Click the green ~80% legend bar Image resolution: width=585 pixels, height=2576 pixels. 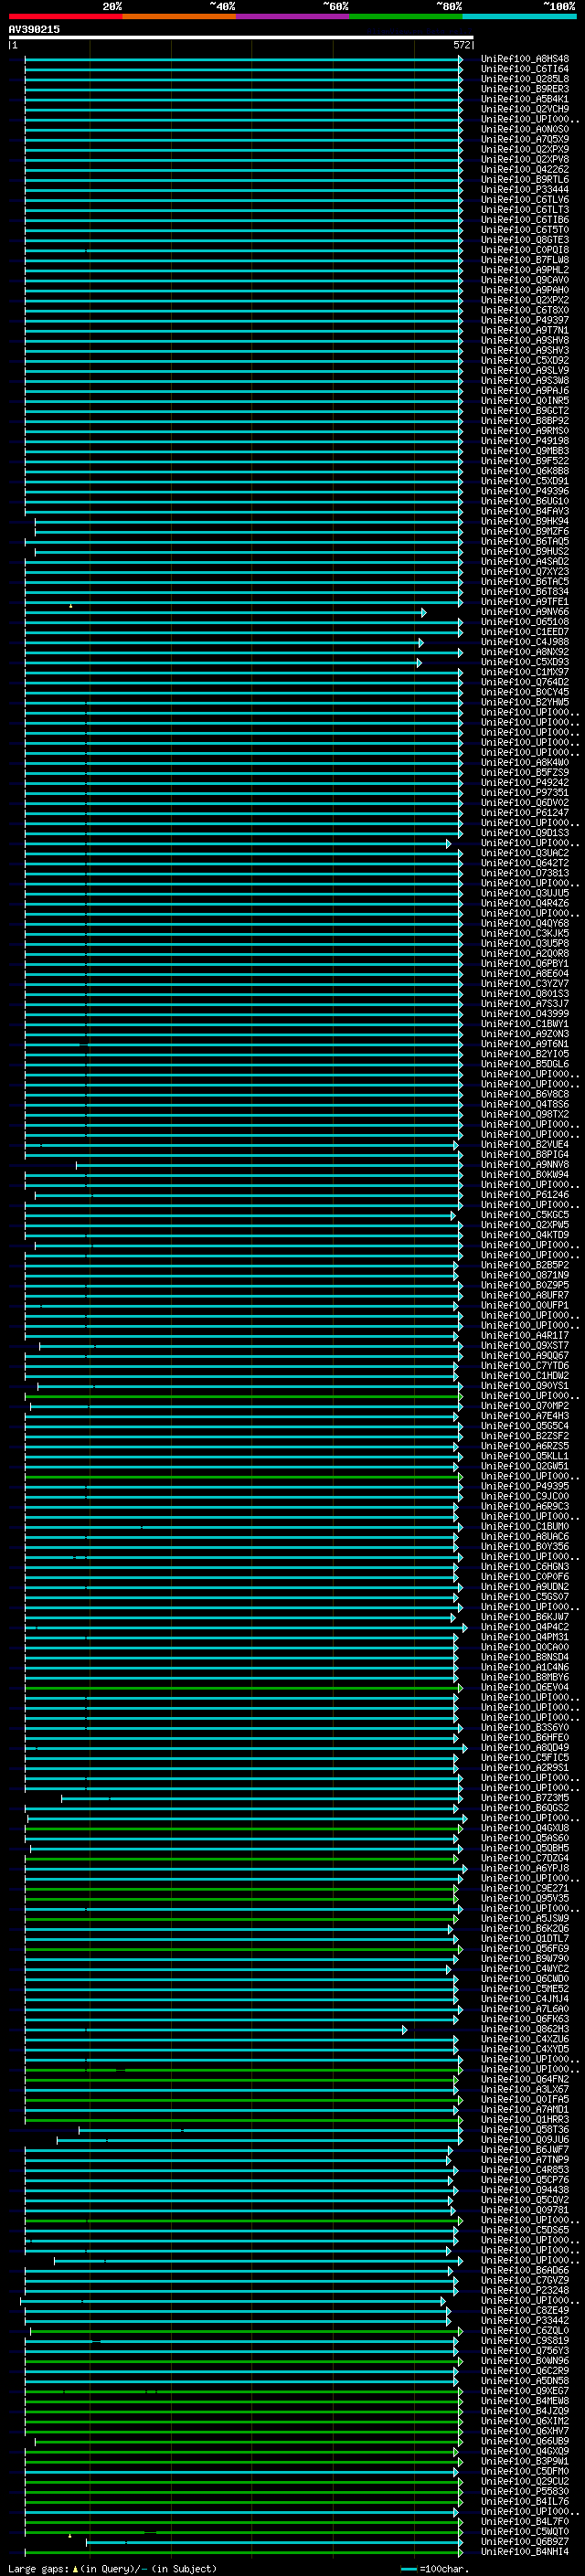pos(406,16)
